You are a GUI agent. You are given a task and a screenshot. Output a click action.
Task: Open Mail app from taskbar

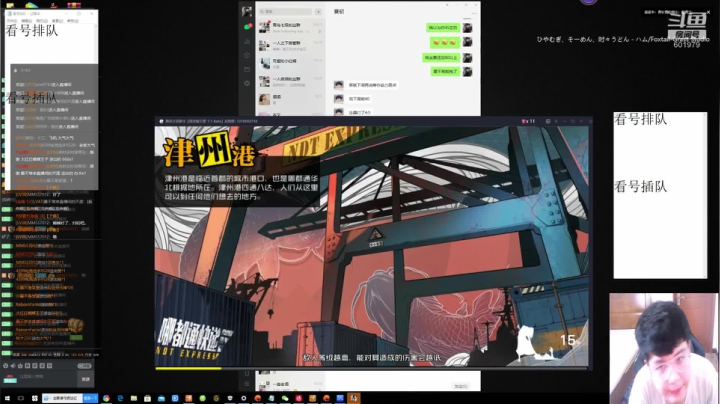[161, 398]
